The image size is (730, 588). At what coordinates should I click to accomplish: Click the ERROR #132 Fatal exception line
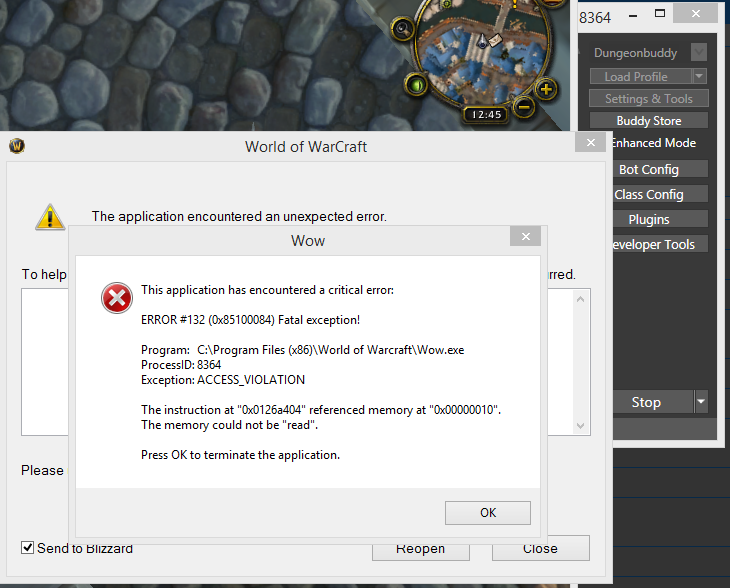[x=250, y=320]
